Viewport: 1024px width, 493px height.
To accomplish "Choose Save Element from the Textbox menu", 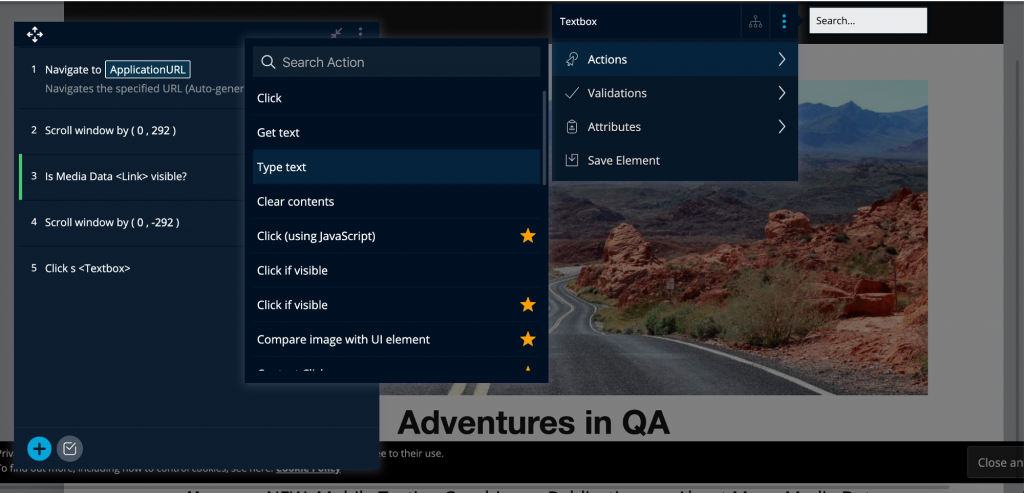I will tap(623, 160).
